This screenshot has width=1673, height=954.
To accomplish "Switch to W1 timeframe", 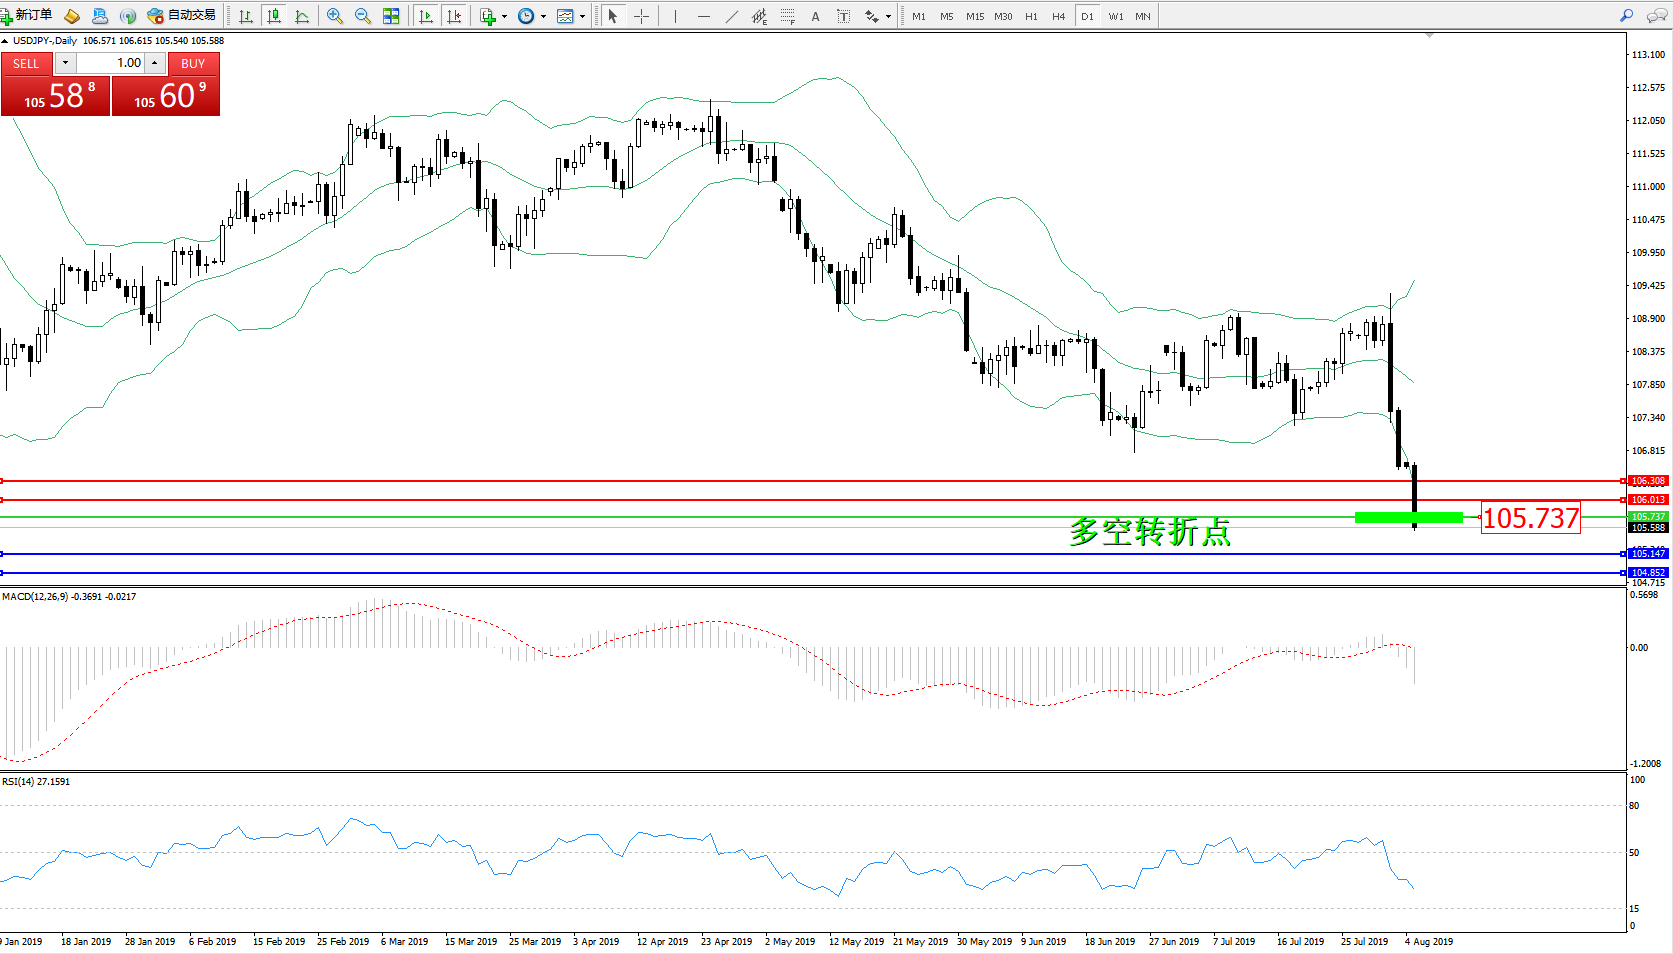I will point(1116,16).
